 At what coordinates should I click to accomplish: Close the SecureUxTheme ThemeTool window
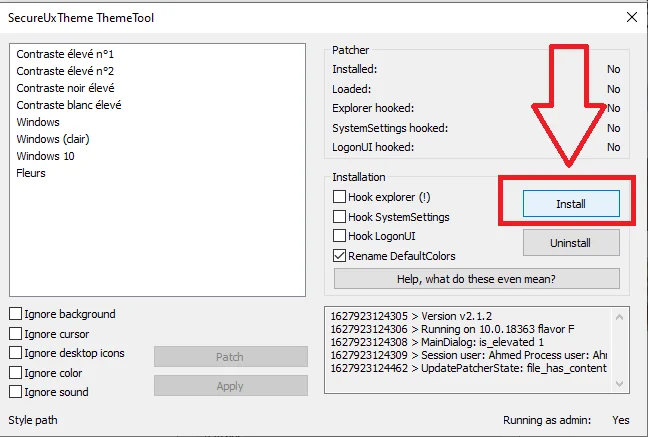[x=630, y=17]
